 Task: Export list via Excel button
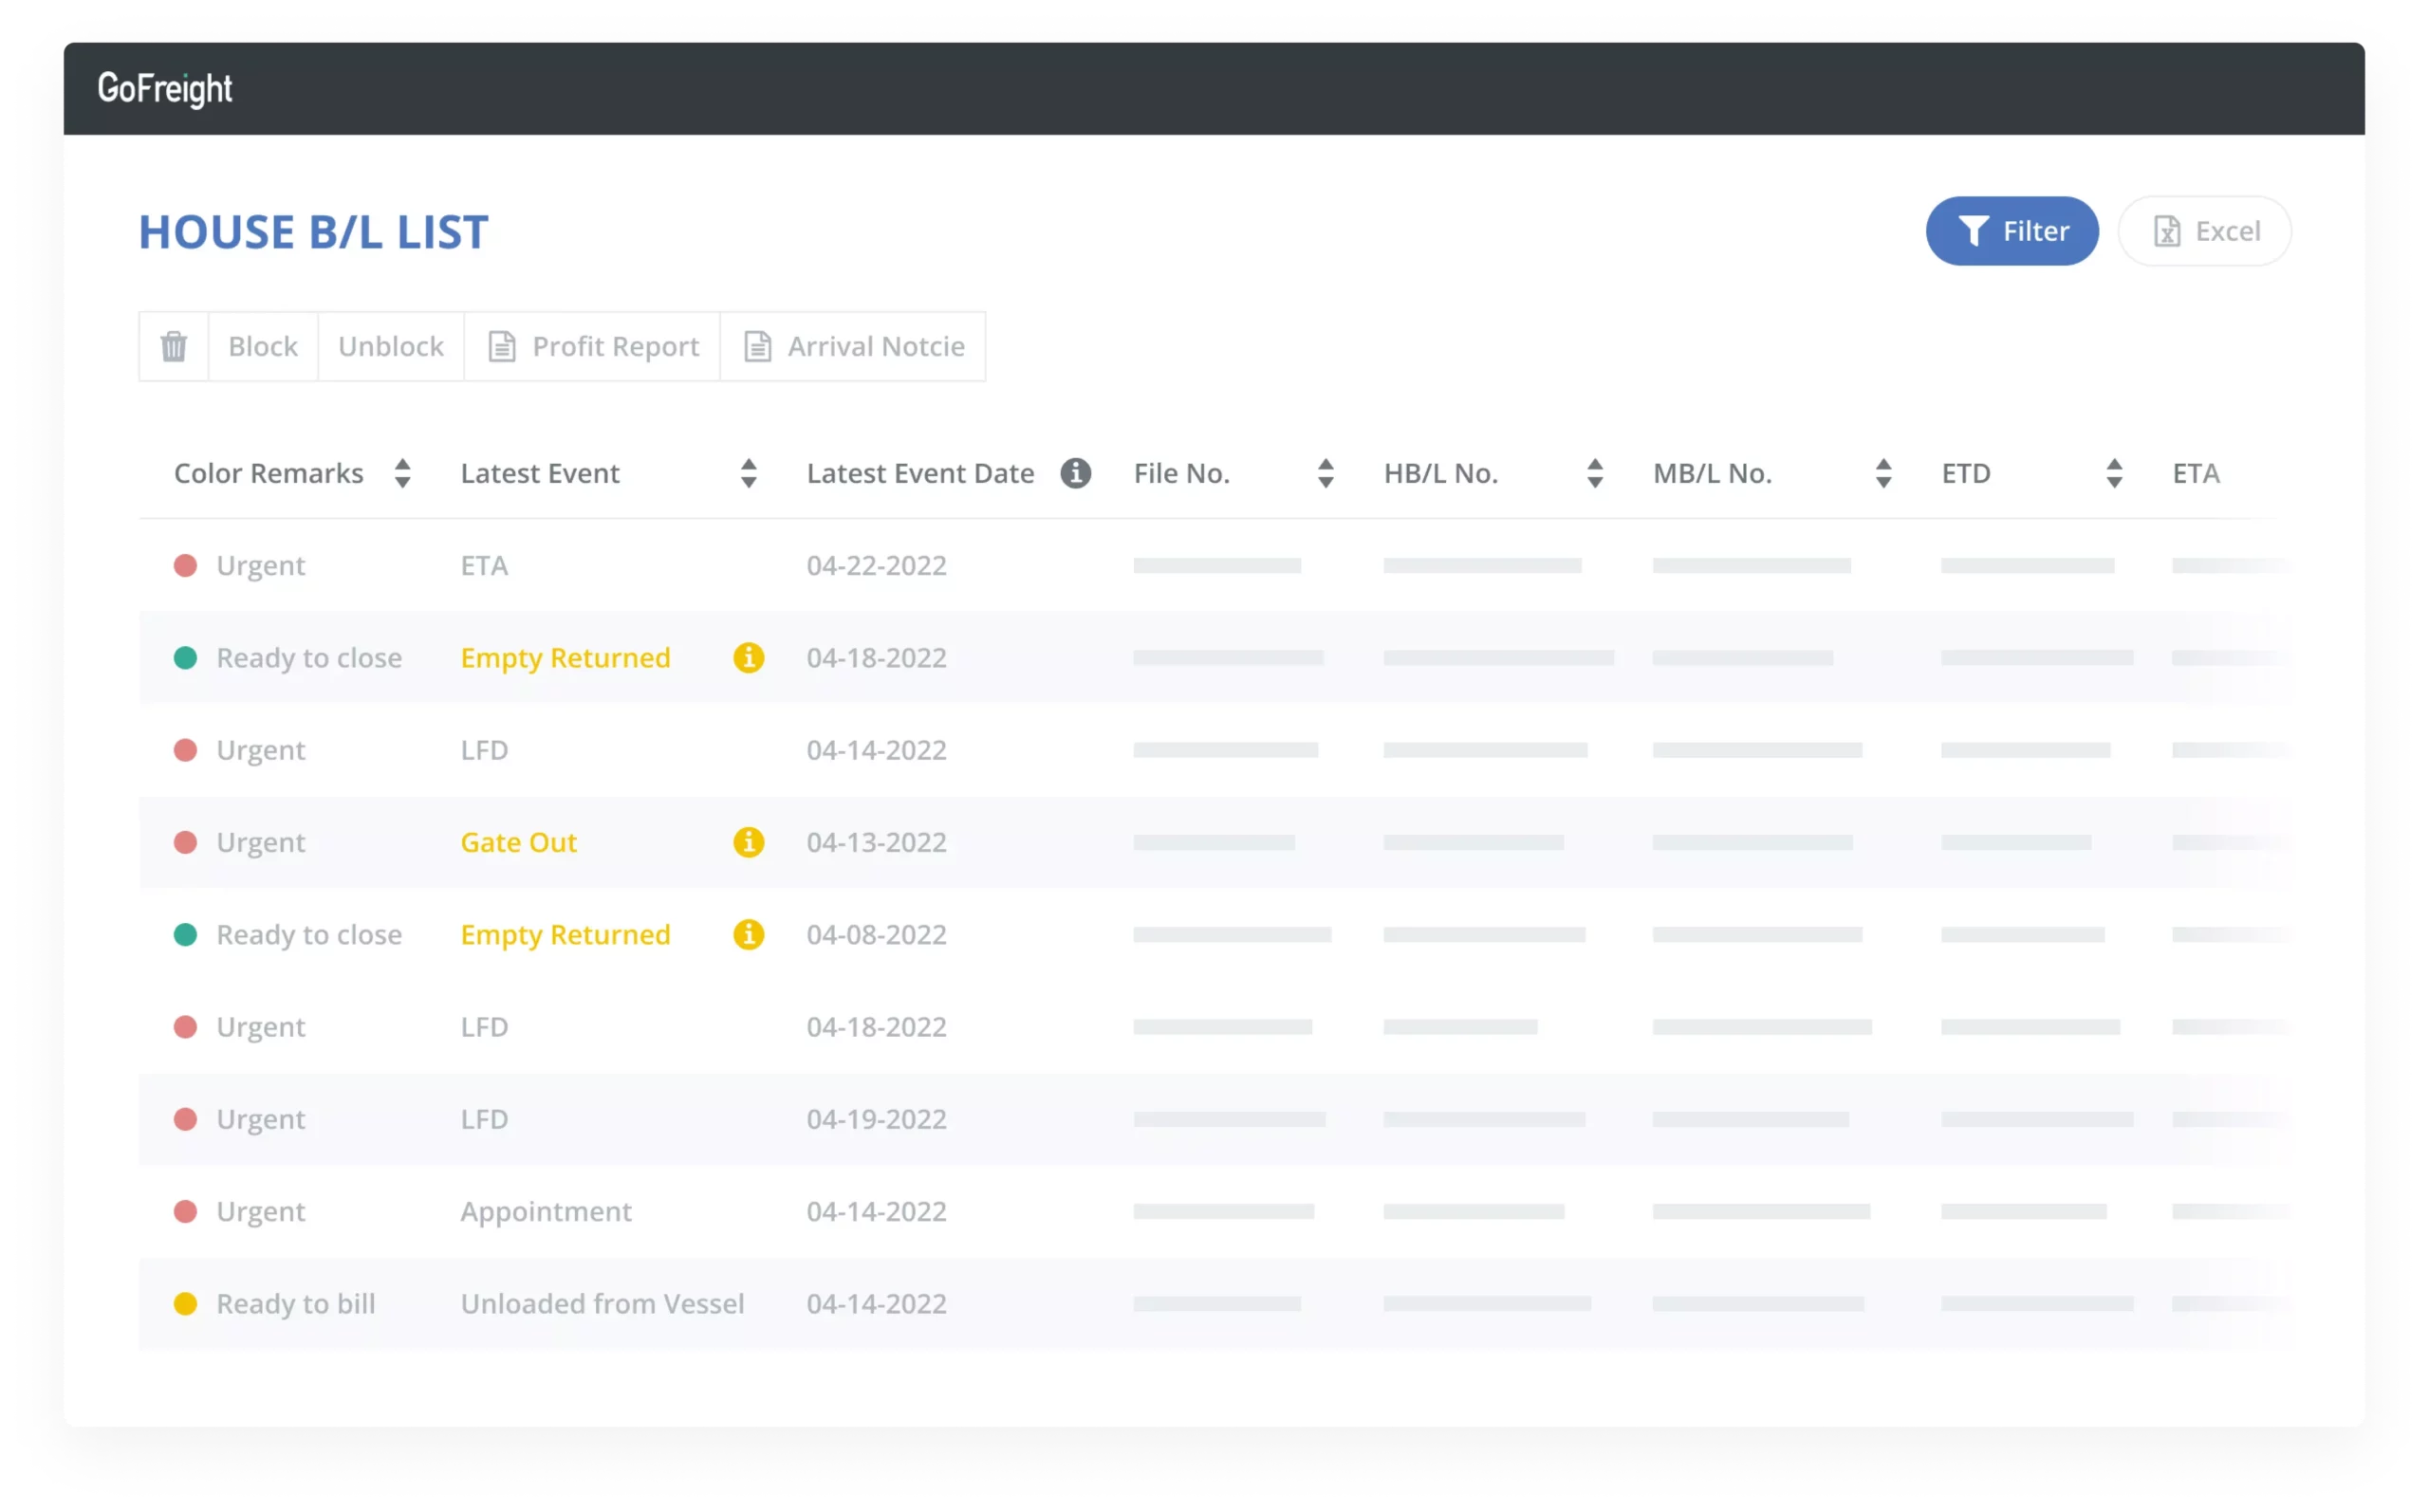pos(2204,231)
